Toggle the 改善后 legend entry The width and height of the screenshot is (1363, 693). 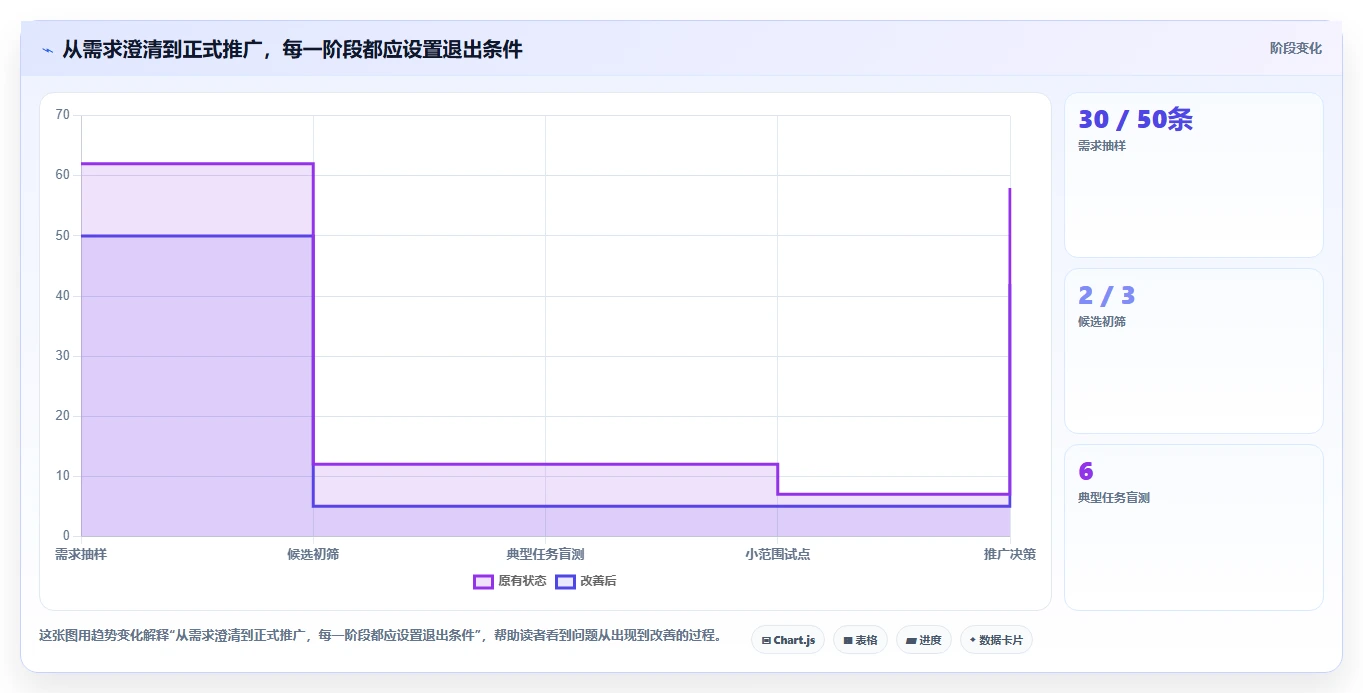point(586,581)
